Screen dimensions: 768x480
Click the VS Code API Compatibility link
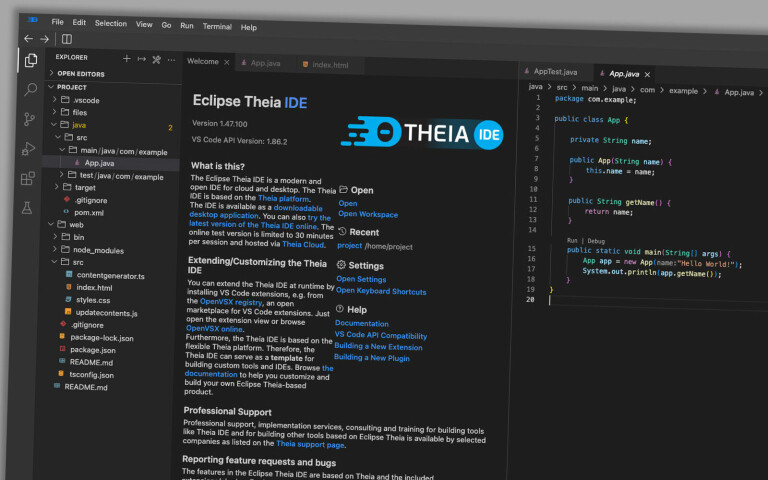(x=381, y=336)
